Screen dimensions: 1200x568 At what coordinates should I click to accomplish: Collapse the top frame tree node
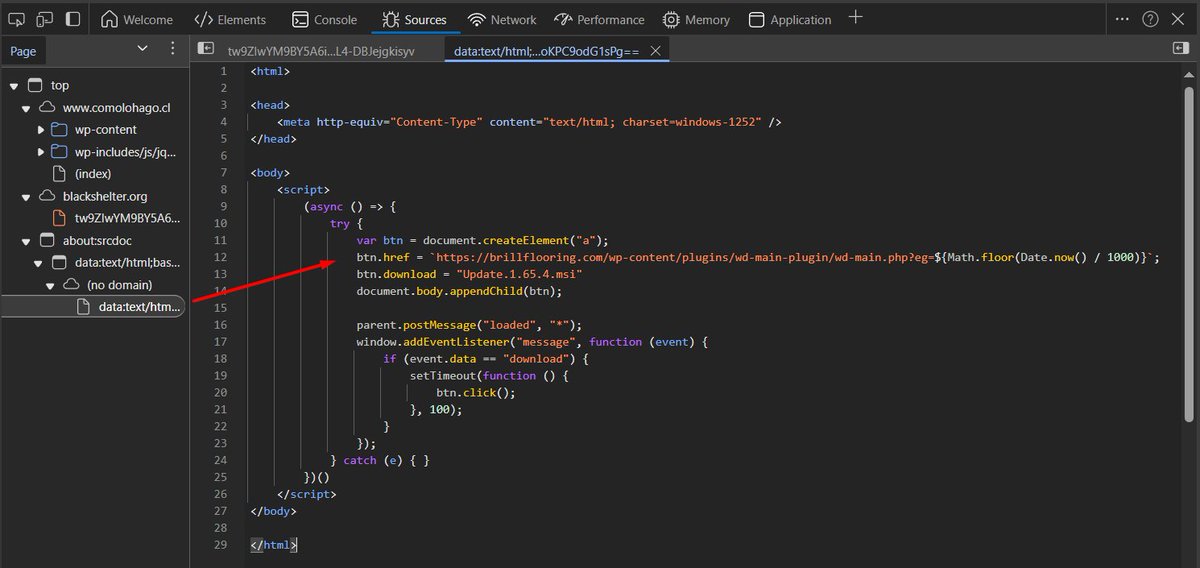(14, 86)
